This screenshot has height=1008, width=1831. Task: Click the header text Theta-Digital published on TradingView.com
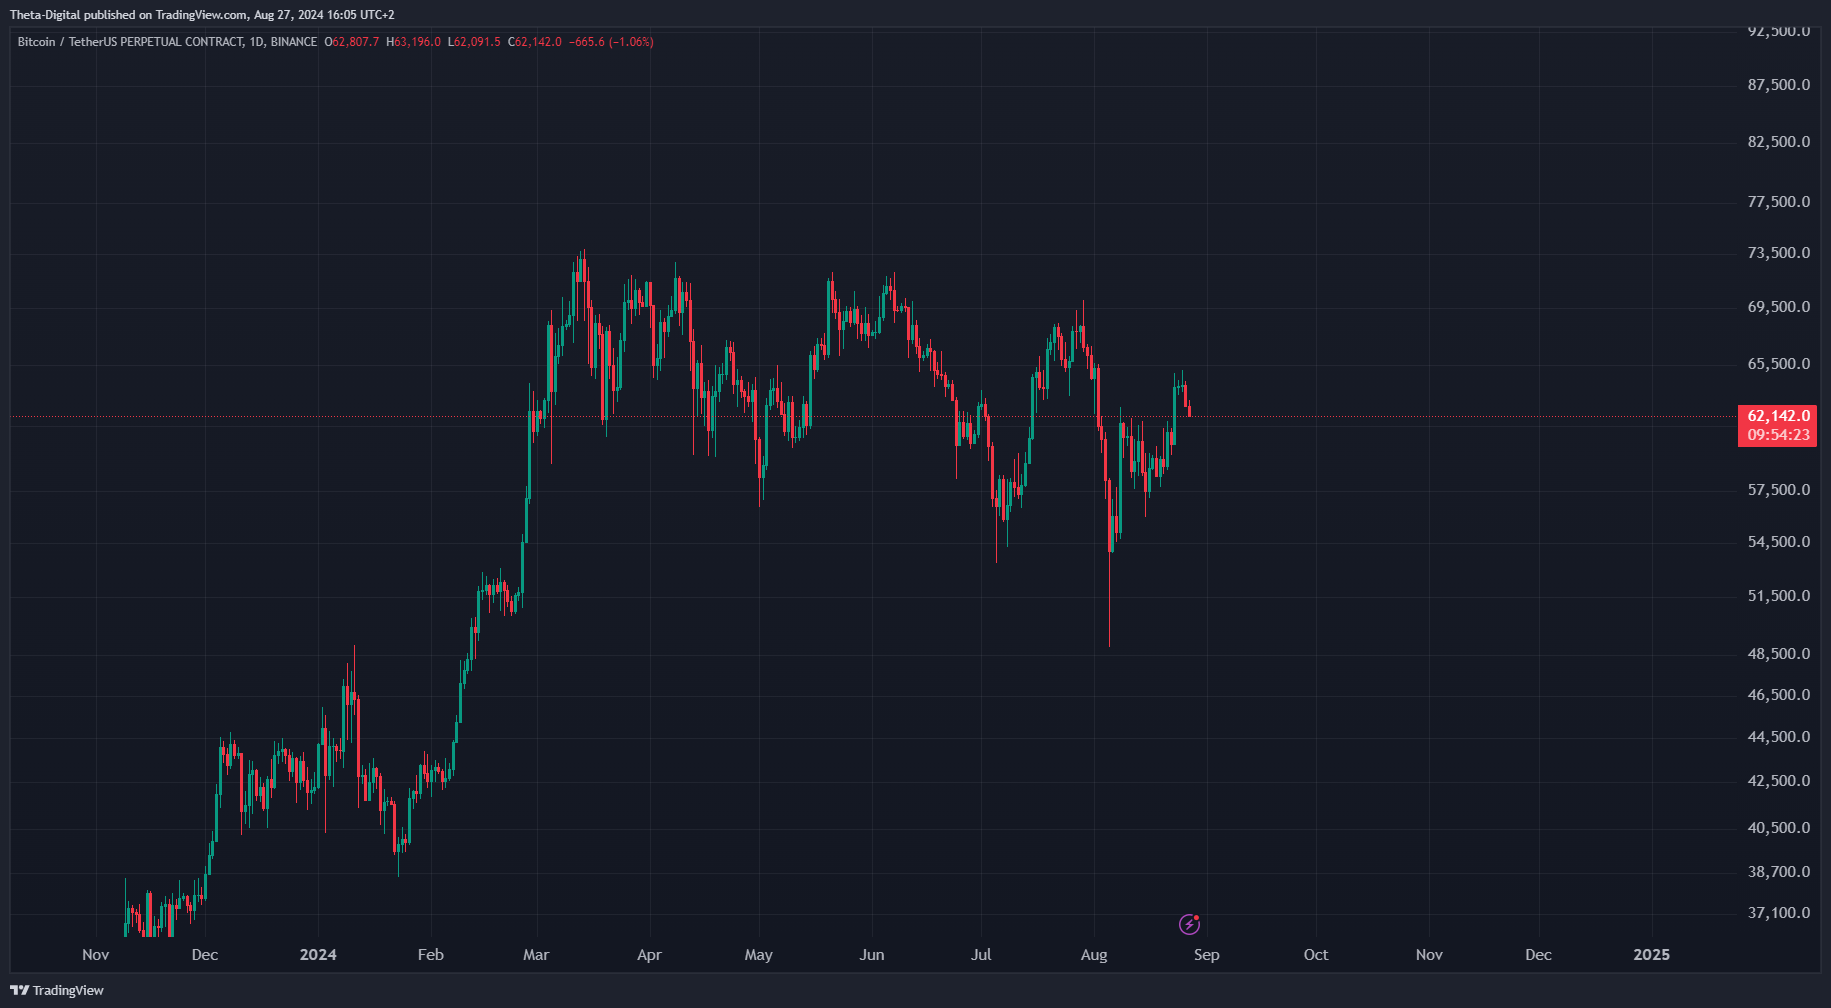click(129, 15)
